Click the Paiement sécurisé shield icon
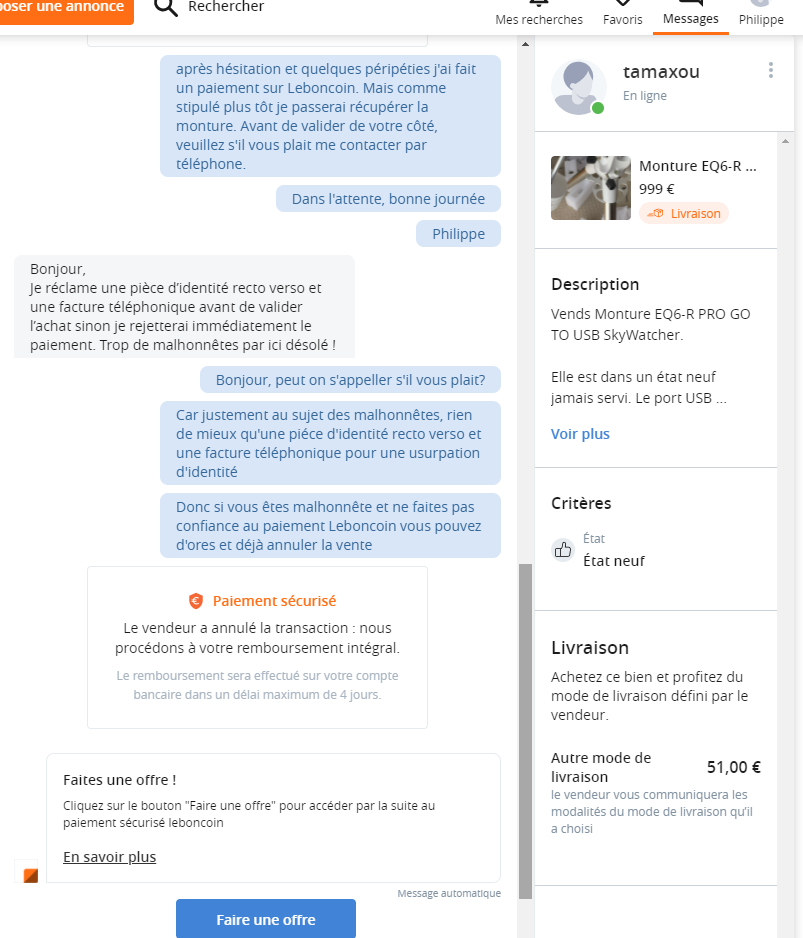The height and width of the screenshot is (938, 803). 196,601
